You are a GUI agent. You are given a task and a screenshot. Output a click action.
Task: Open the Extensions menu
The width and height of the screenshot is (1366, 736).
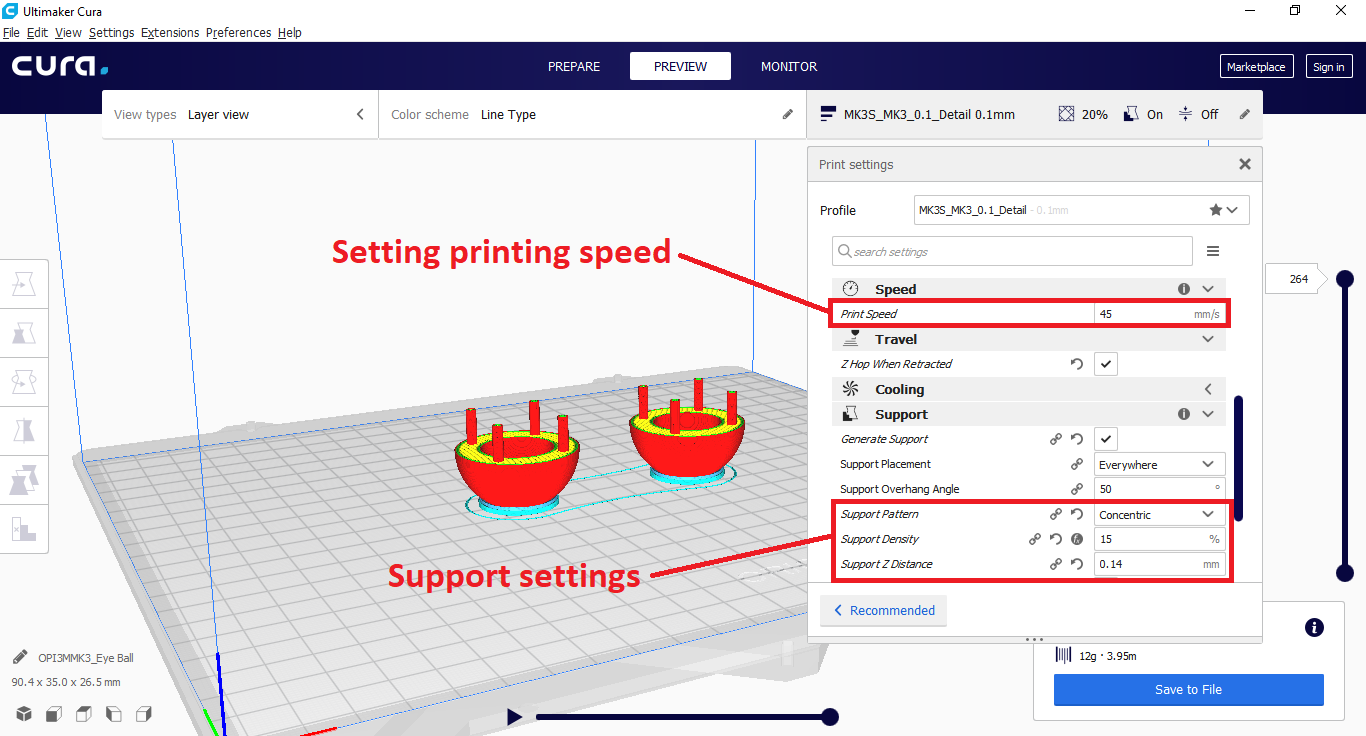[x=170, y=32]
